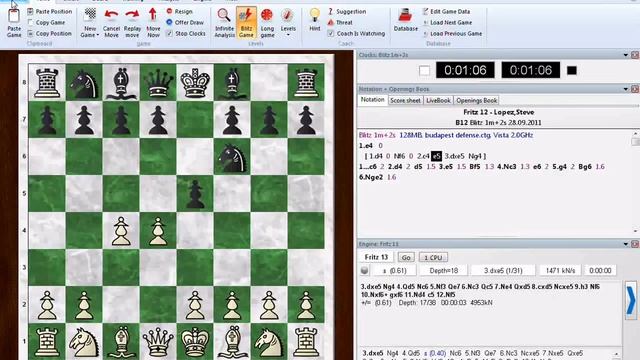Click the notation panel vertical scrollbar
This screenshot has height=360, width=640.
point(635,181)
